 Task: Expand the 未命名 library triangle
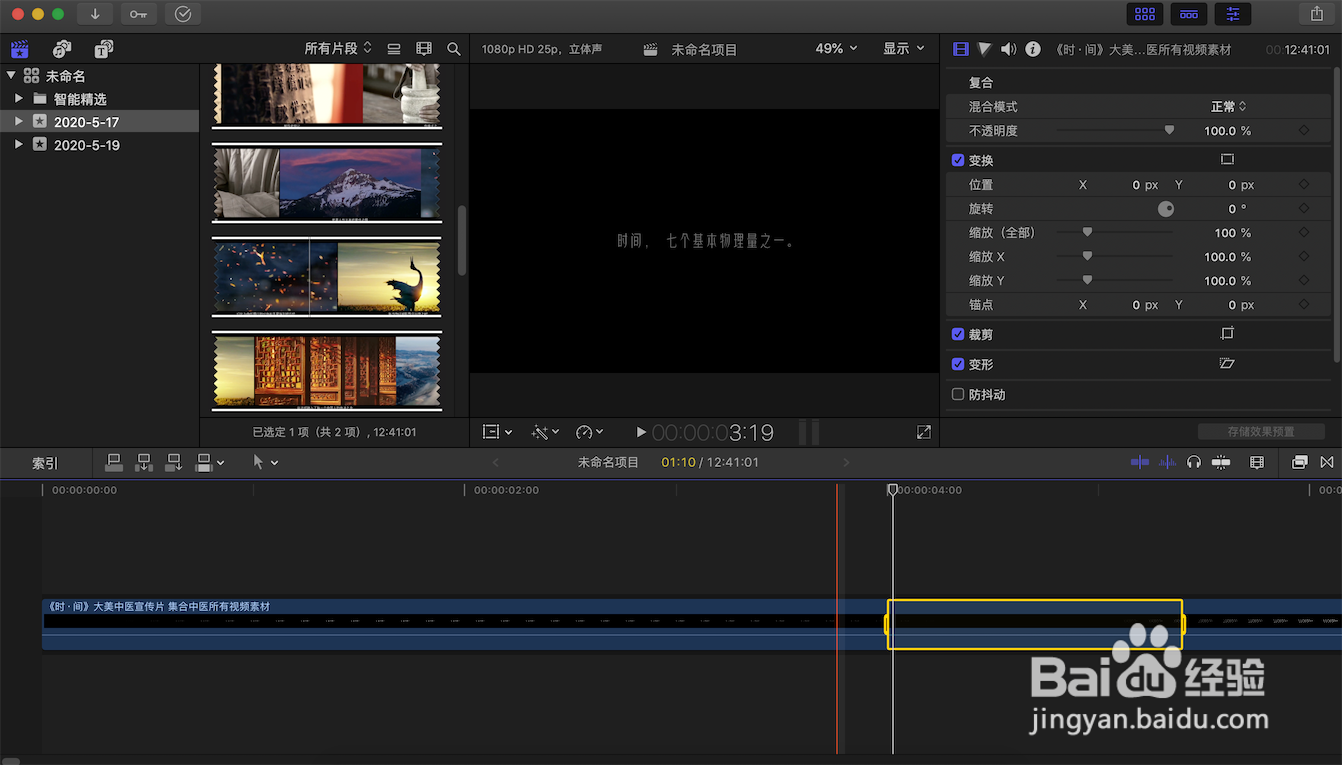(x=11, y=75)
